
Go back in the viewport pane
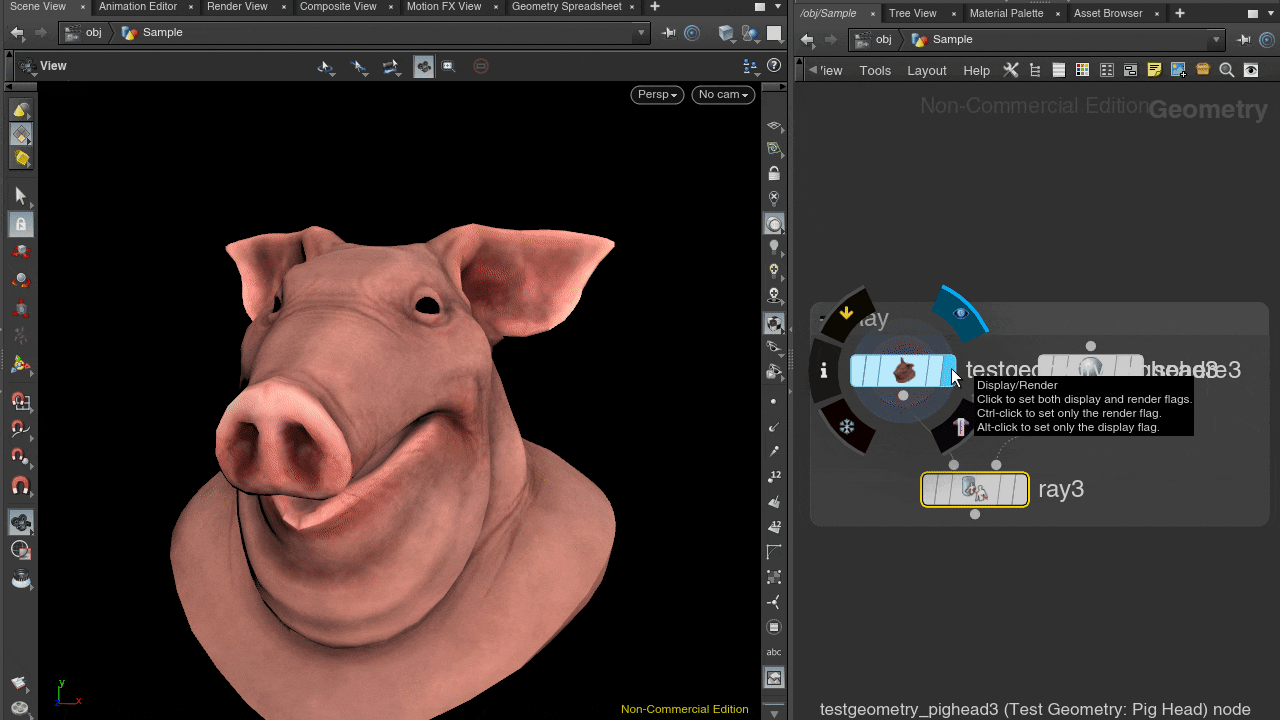[x=17, y=33]
